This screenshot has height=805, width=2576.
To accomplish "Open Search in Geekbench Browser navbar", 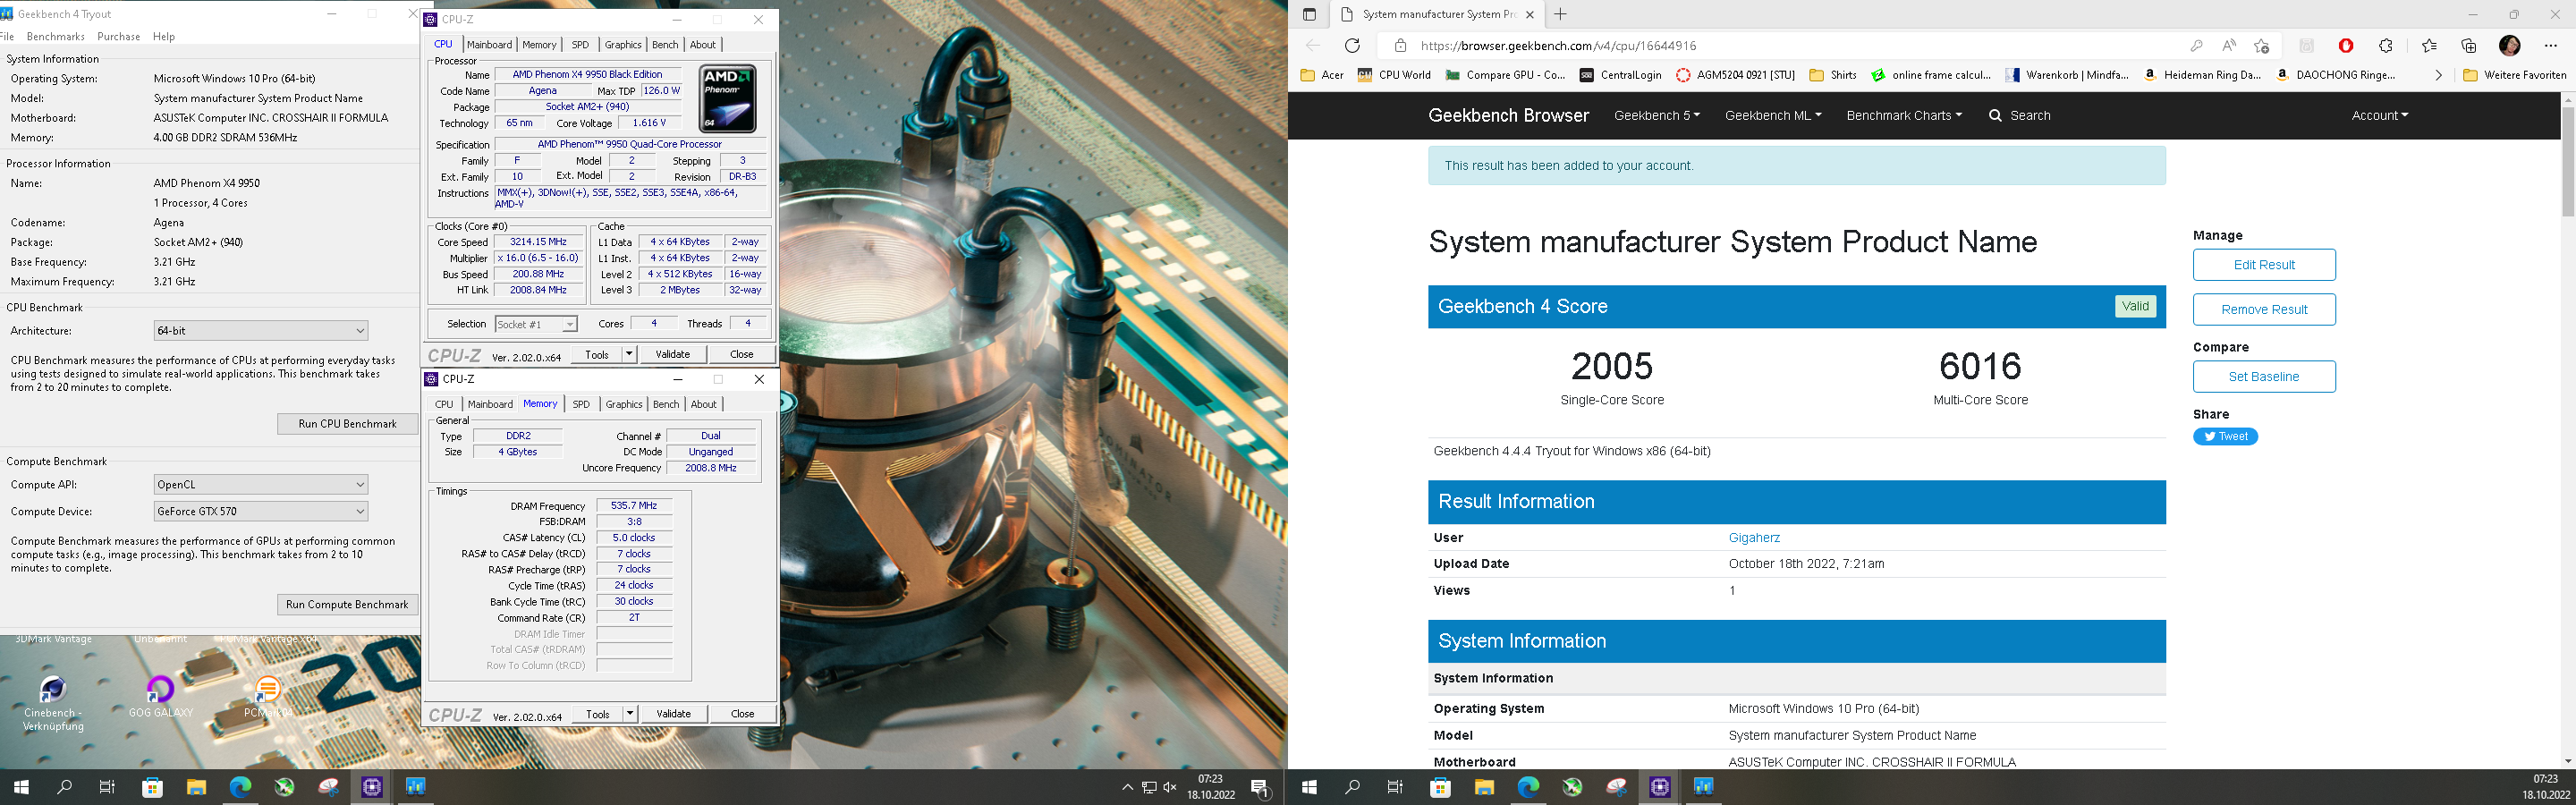I will click(2020, 115).
